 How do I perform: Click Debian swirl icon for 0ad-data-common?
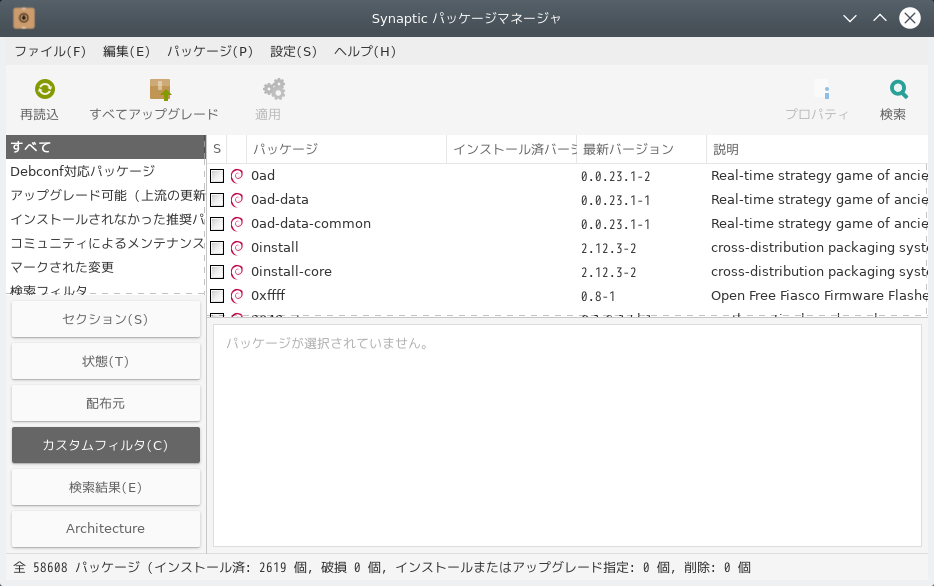pyautogui.click(x=237, y=223)
